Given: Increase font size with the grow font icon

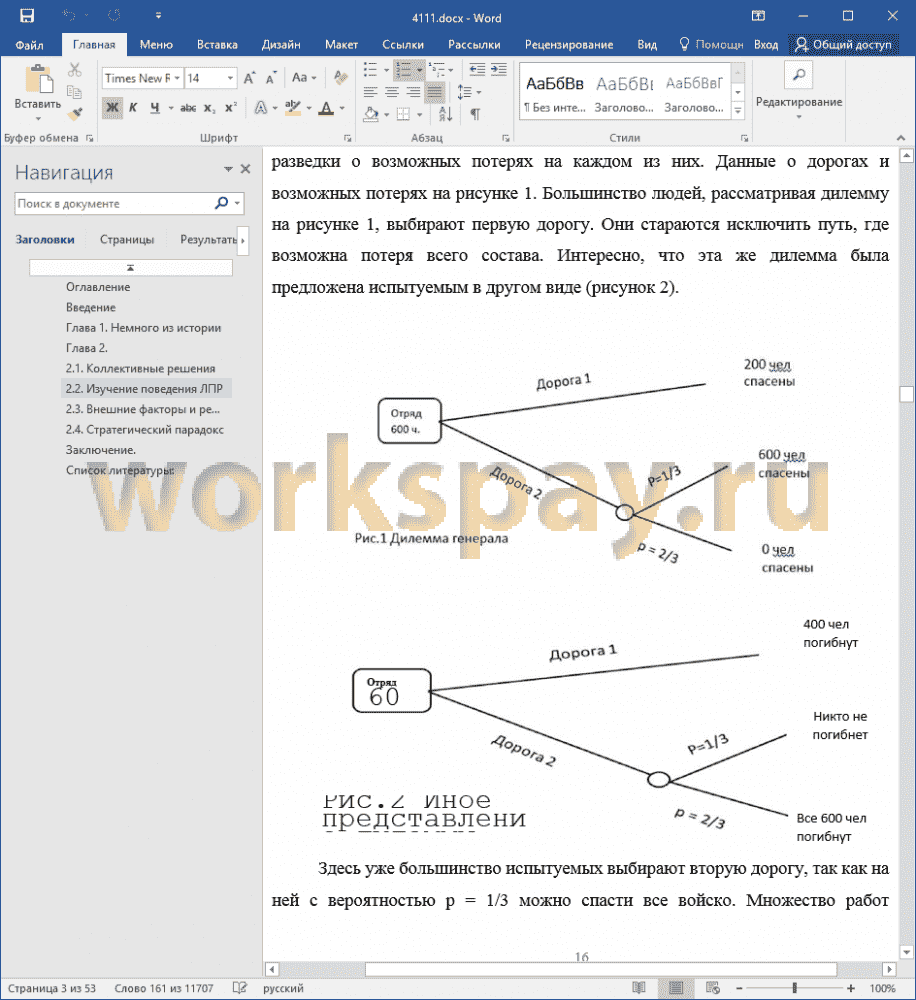Looking at the screenshot, I should (249, 78).
